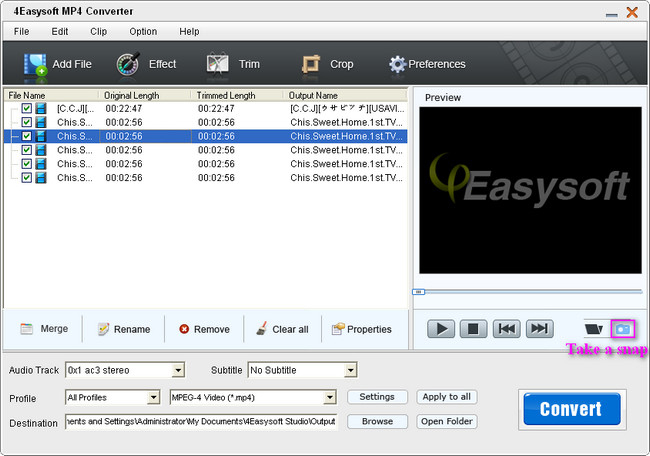Viewport: 650px width, 456px height.
Task: Click the Destination path field
Action: pos(201,422)
